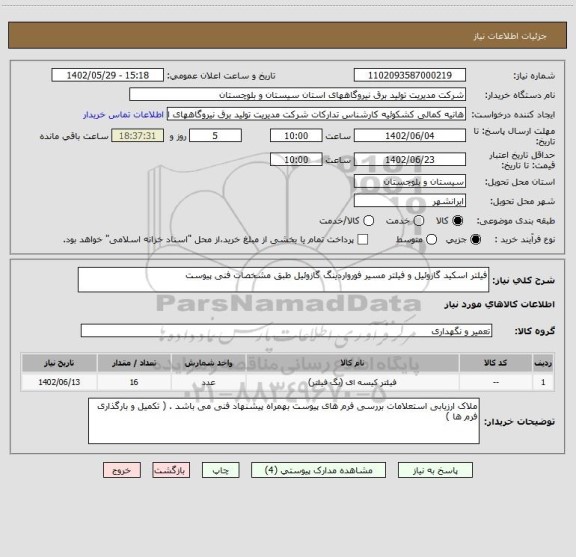Click the نام کالا column header
Viewport: 576px width, 557px height.
coord(352,363)
